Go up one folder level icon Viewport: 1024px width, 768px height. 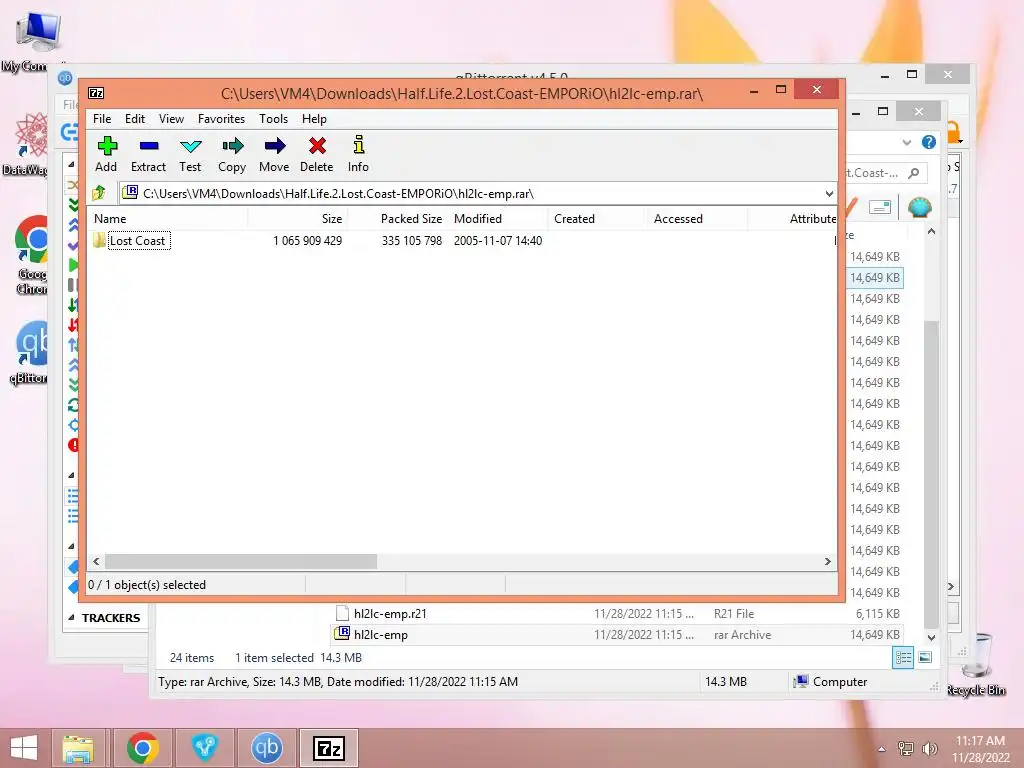click(99, 193)
